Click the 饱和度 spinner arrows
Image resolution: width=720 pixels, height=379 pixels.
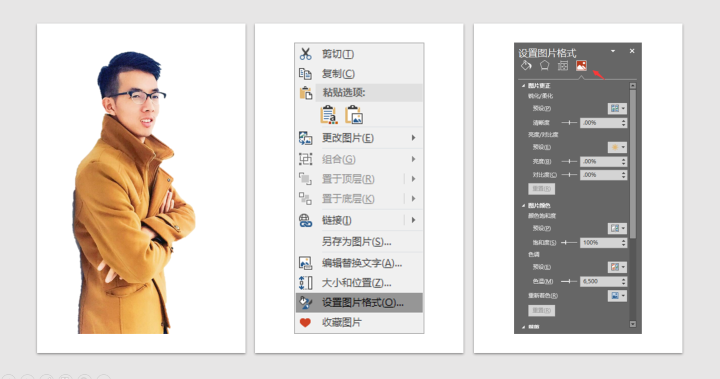(624, 243)
